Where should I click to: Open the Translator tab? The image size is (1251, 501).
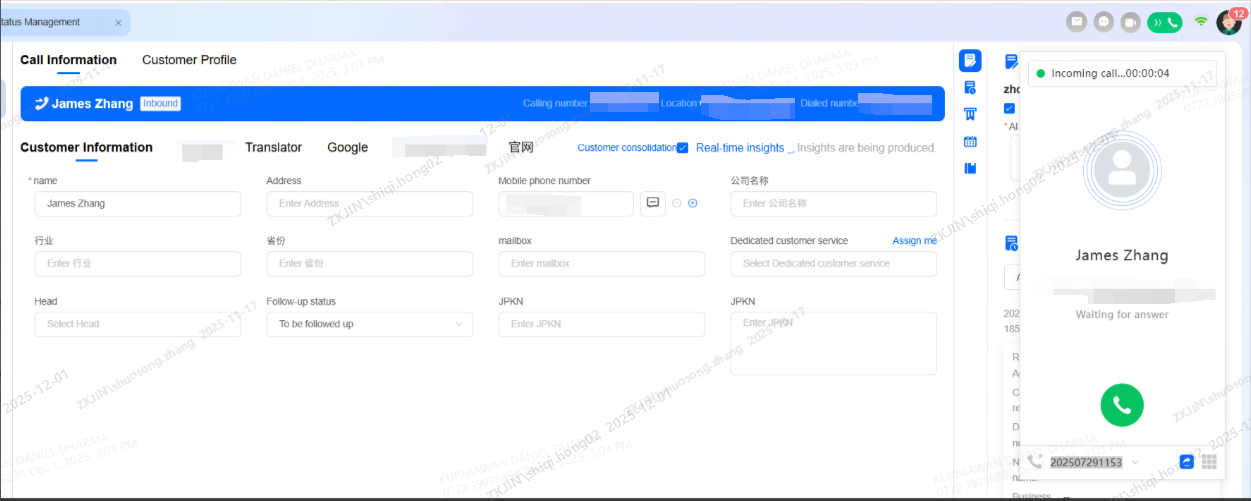[x=273, y=148]
